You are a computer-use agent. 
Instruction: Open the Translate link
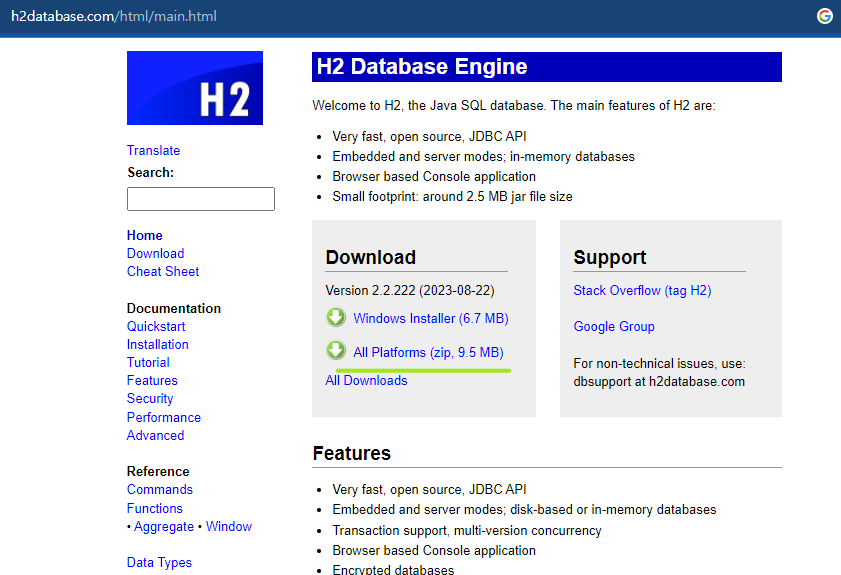153,150
